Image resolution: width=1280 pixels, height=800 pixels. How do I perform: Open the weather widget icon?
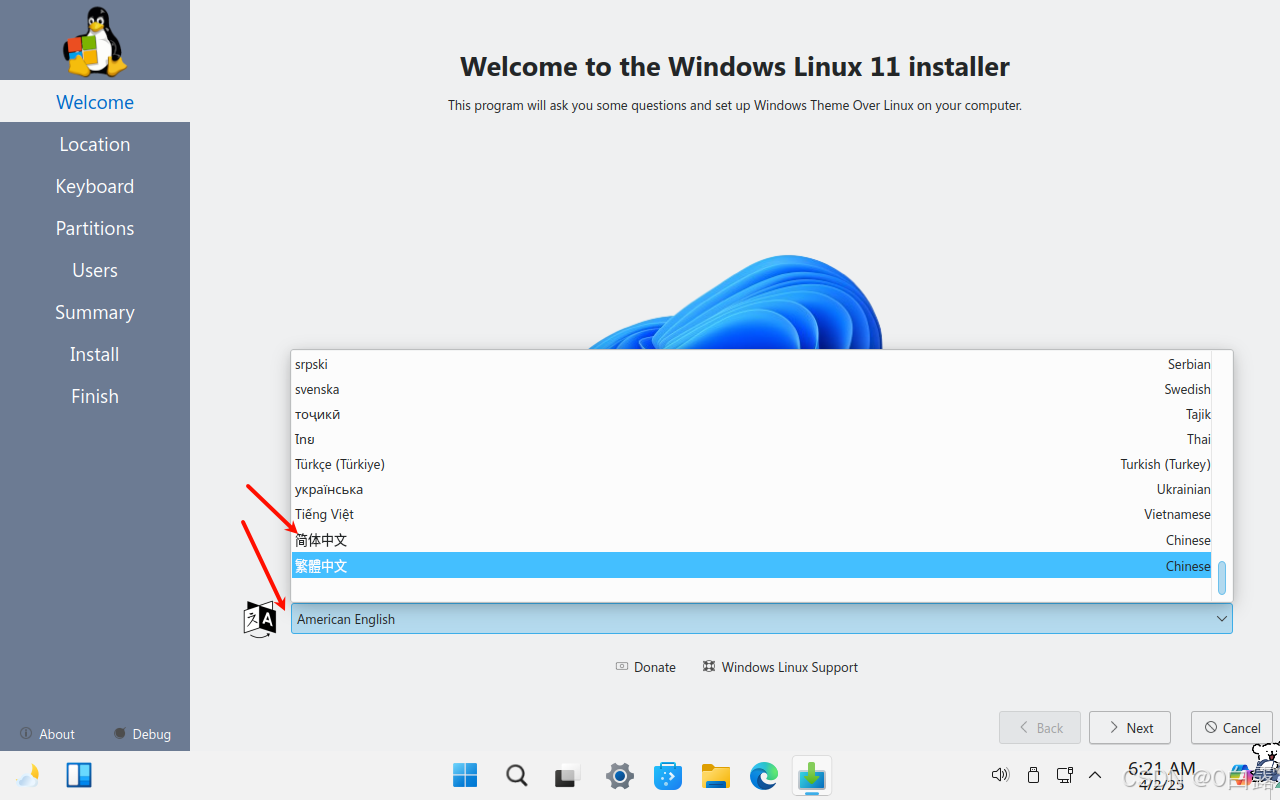pyautogui.click(x=28, y=775)
